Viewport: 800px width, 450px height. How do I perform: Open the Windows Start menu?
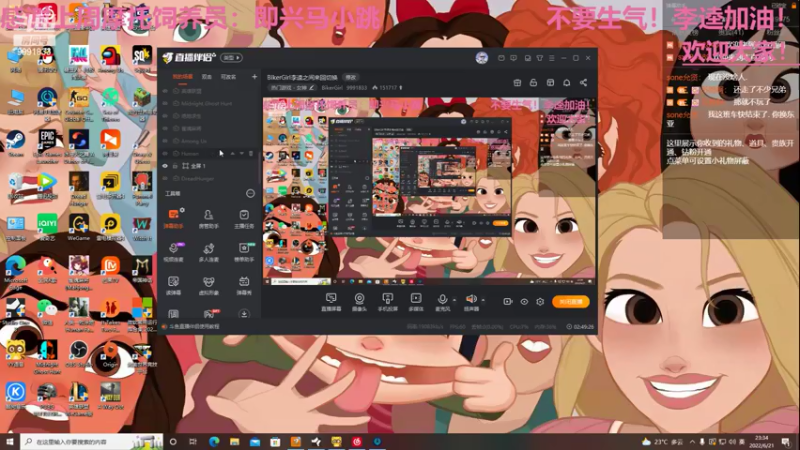point(10,442)
